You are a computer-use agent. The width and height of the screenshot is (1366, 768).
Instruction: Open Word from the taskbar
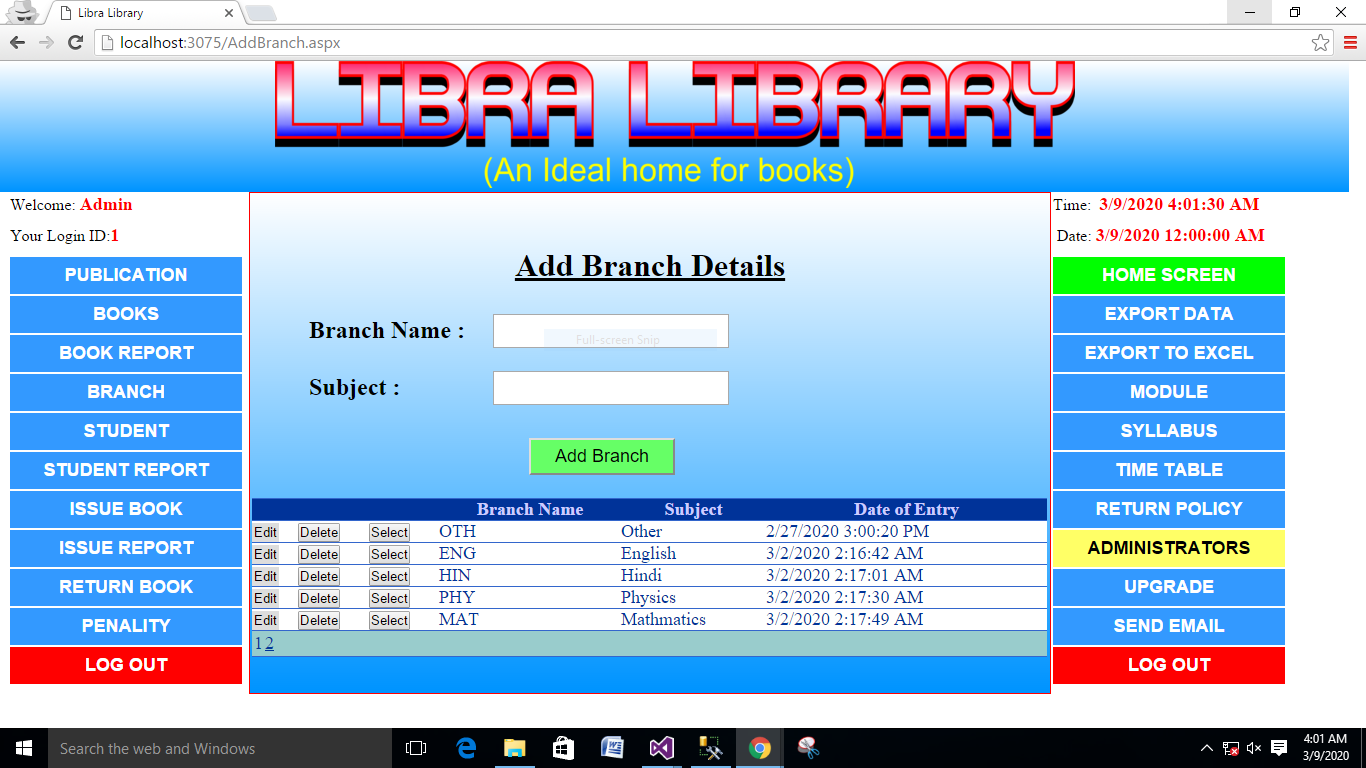coord(612,748)
